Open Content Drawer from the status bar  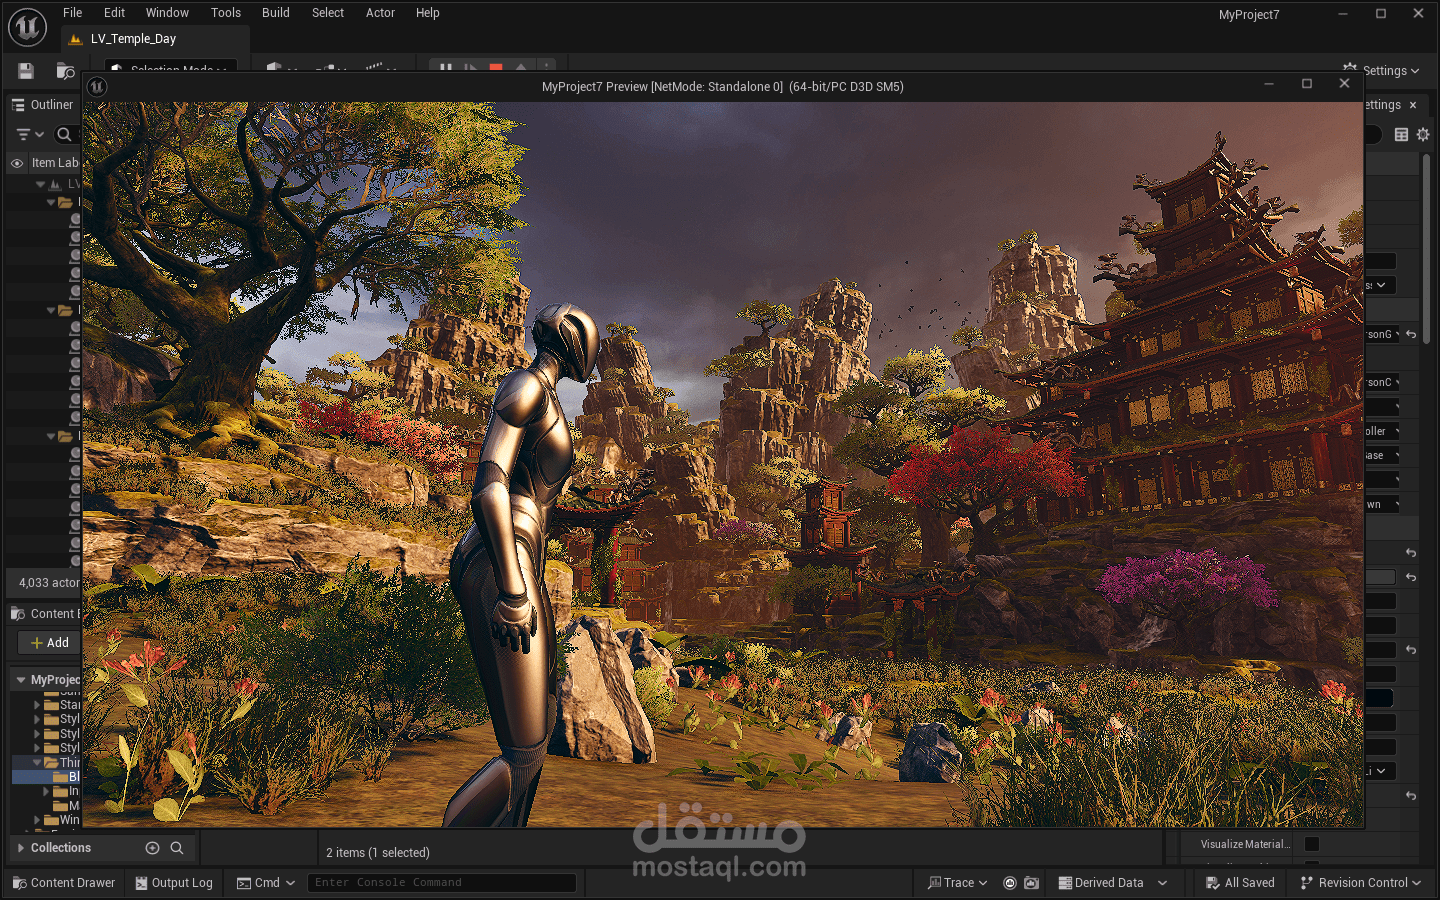click(64, 883)
